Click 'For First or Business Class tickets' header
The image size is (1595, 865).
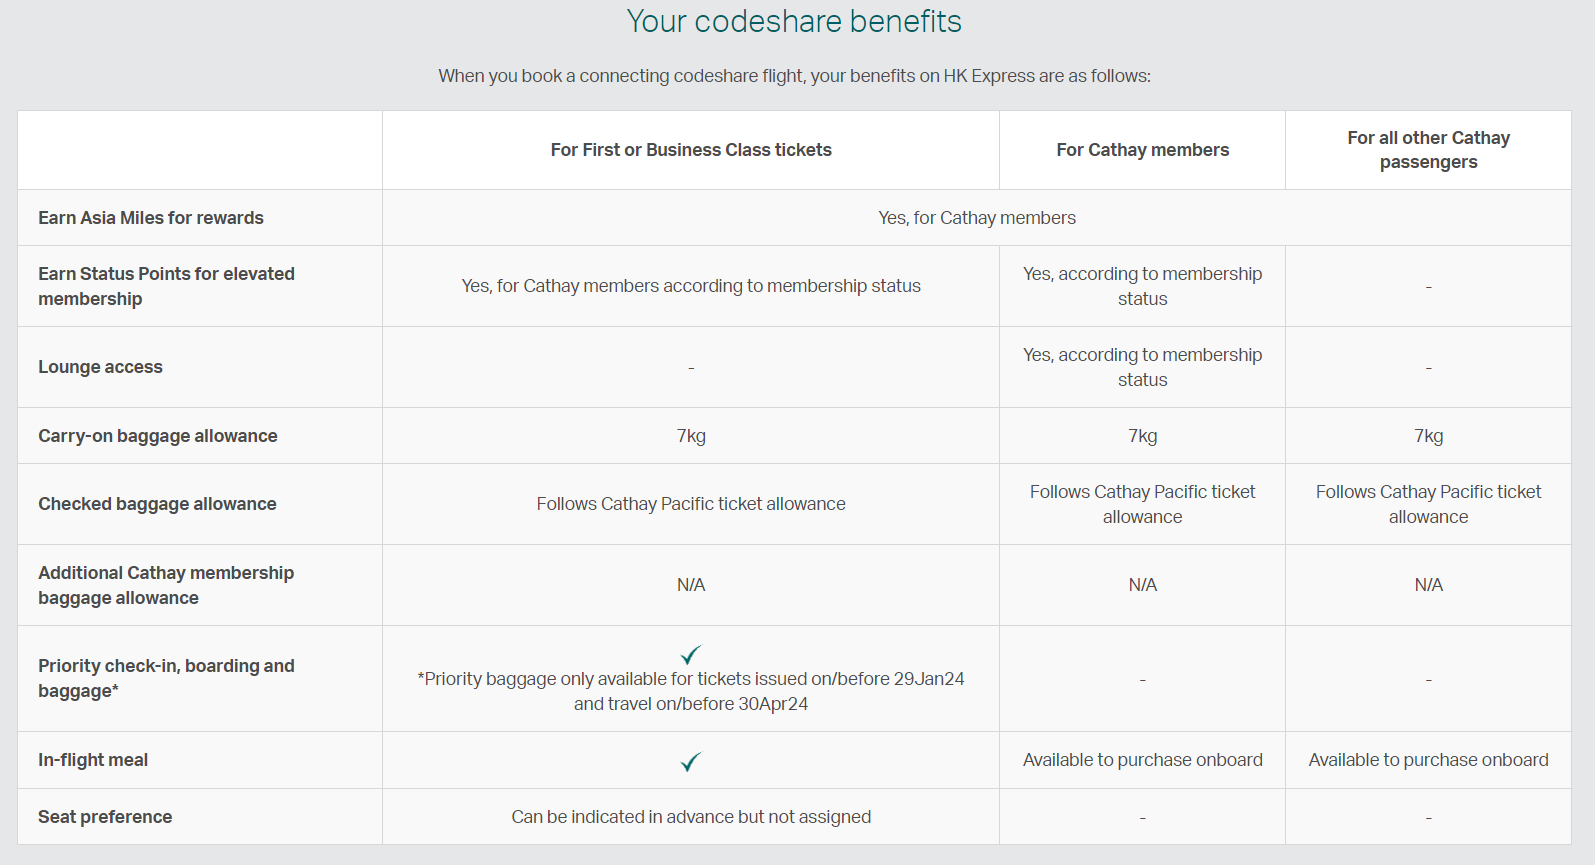[691, 150]
